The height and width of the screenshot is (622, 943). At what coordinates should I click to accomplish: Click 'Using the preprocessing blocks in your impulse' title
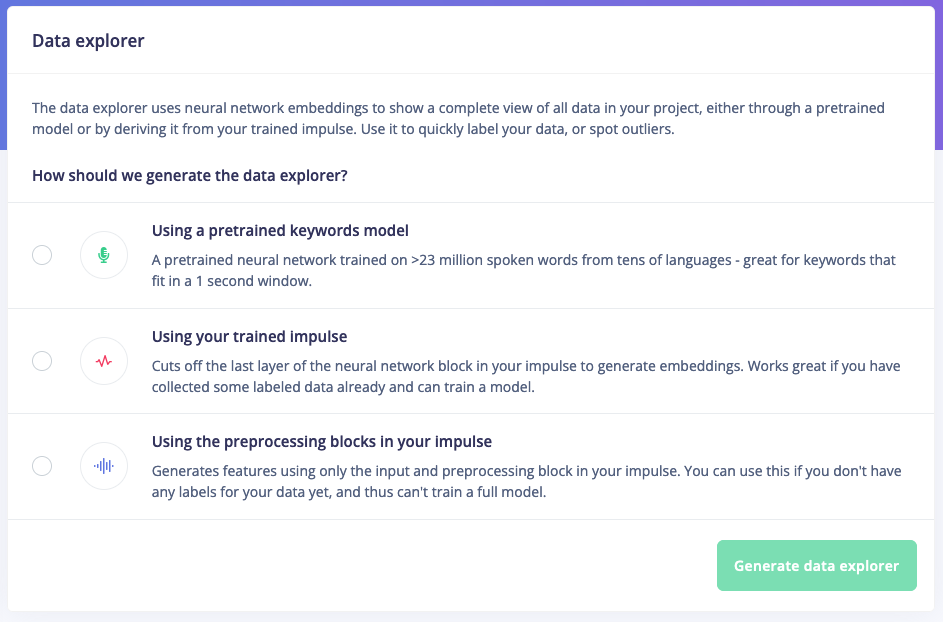click(x=322, y=442)
